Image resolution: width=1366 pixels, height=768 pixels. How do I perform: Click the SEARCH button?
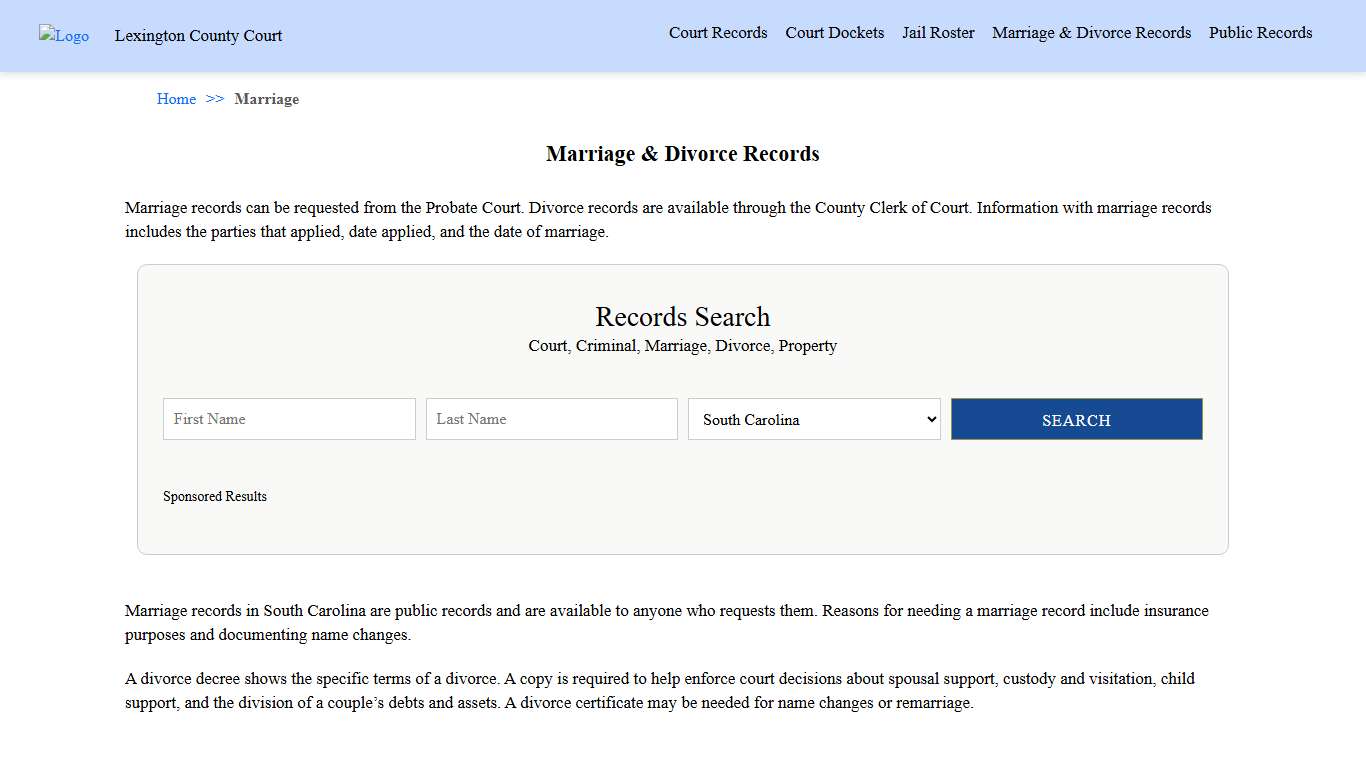(x=1076, y=419)
